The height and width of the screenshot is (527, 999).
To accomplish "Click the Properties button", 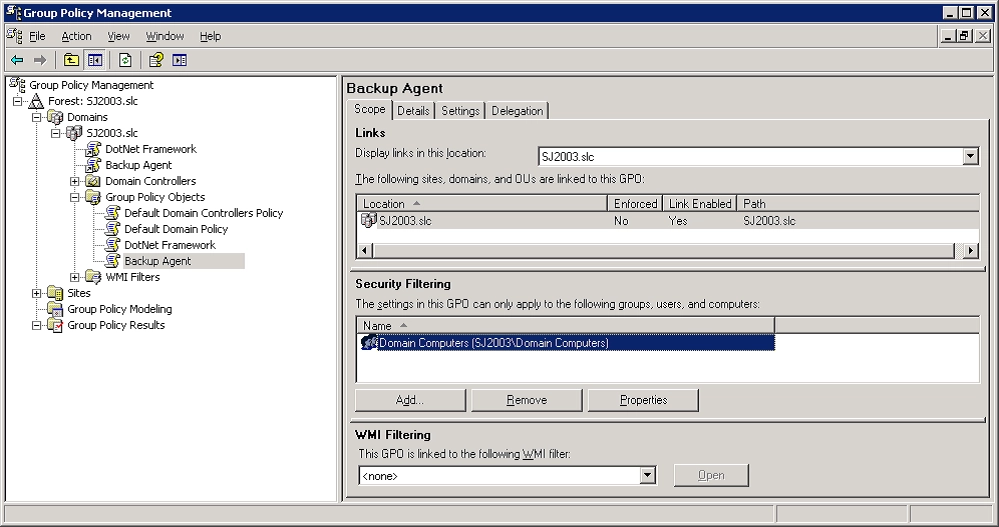I will [643, 400].
